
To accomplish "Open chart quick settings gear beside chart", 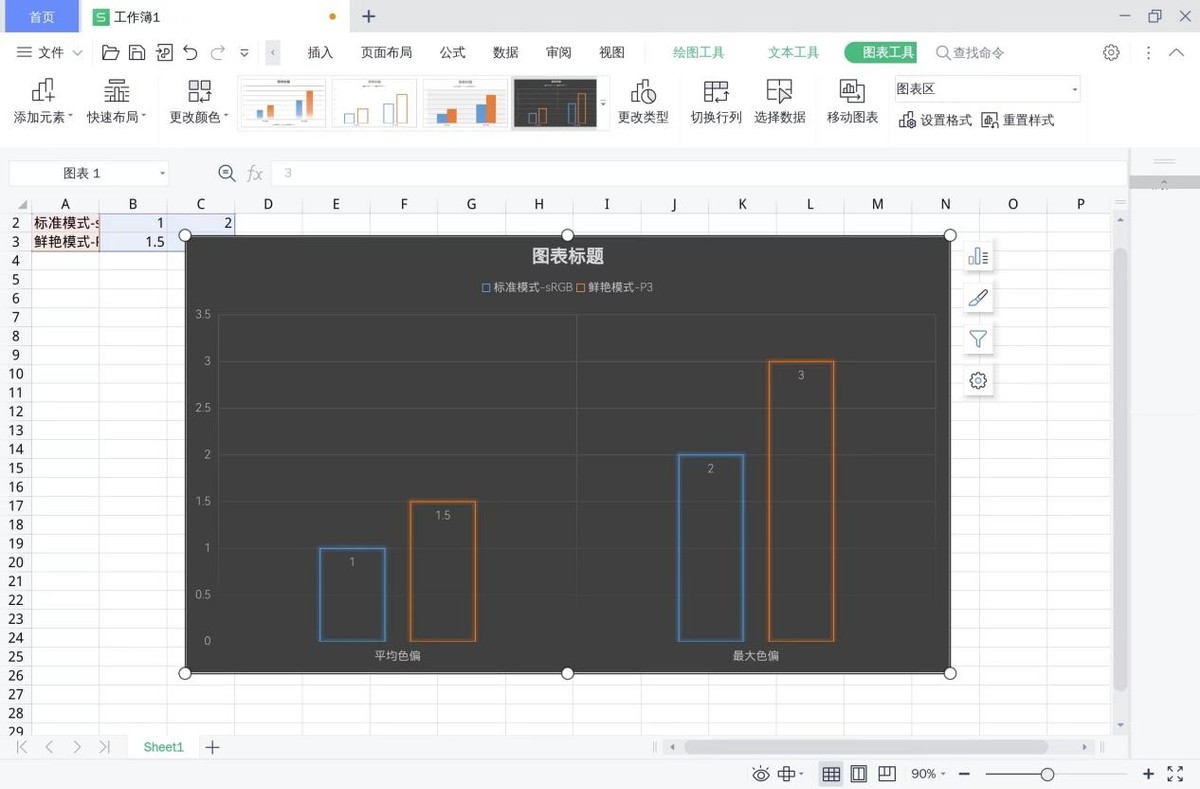I will pyautogui.click(x=977, y=380).
